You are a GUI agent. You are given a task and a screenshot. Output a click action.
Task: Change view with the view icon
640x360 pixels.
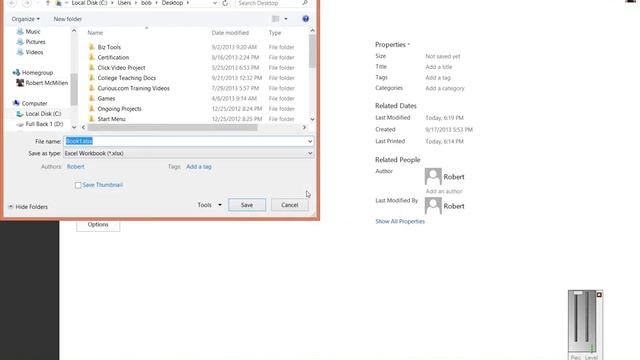[x=276, y=19]
